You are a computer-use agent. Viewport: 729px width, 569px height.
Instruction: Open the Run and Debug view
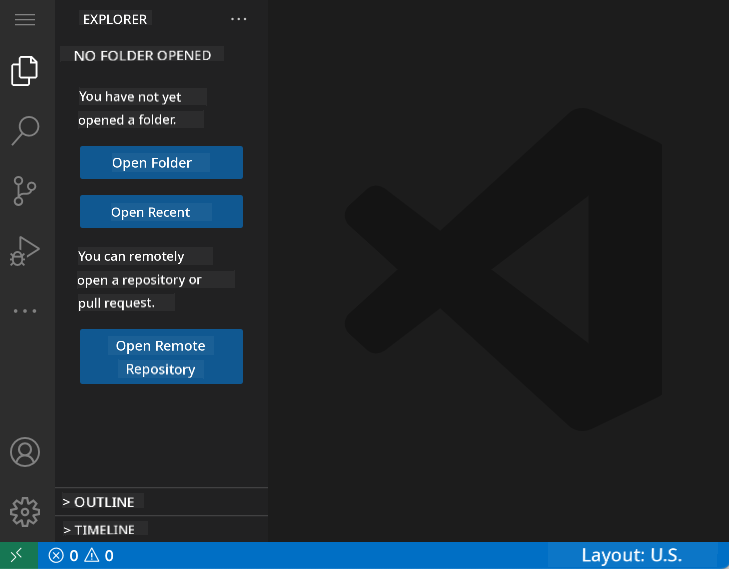pos(25,250)
